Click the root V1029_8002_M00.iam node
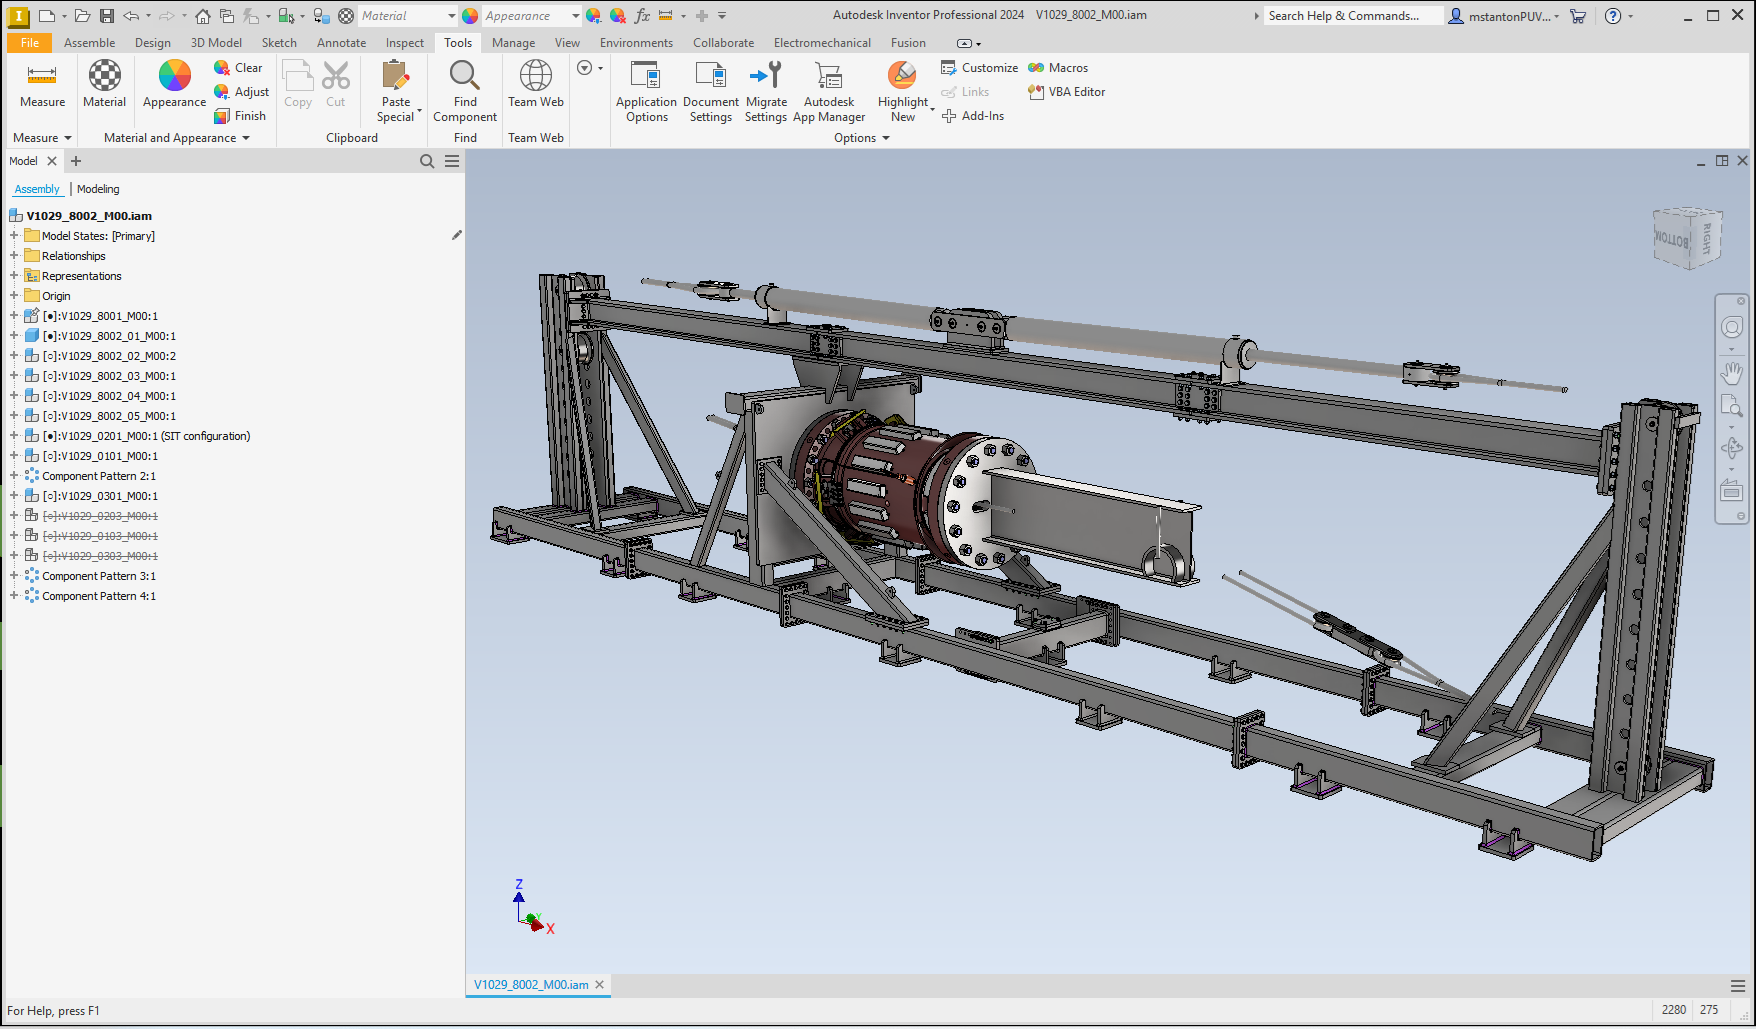1756x1029 pixels. [89, 216]
